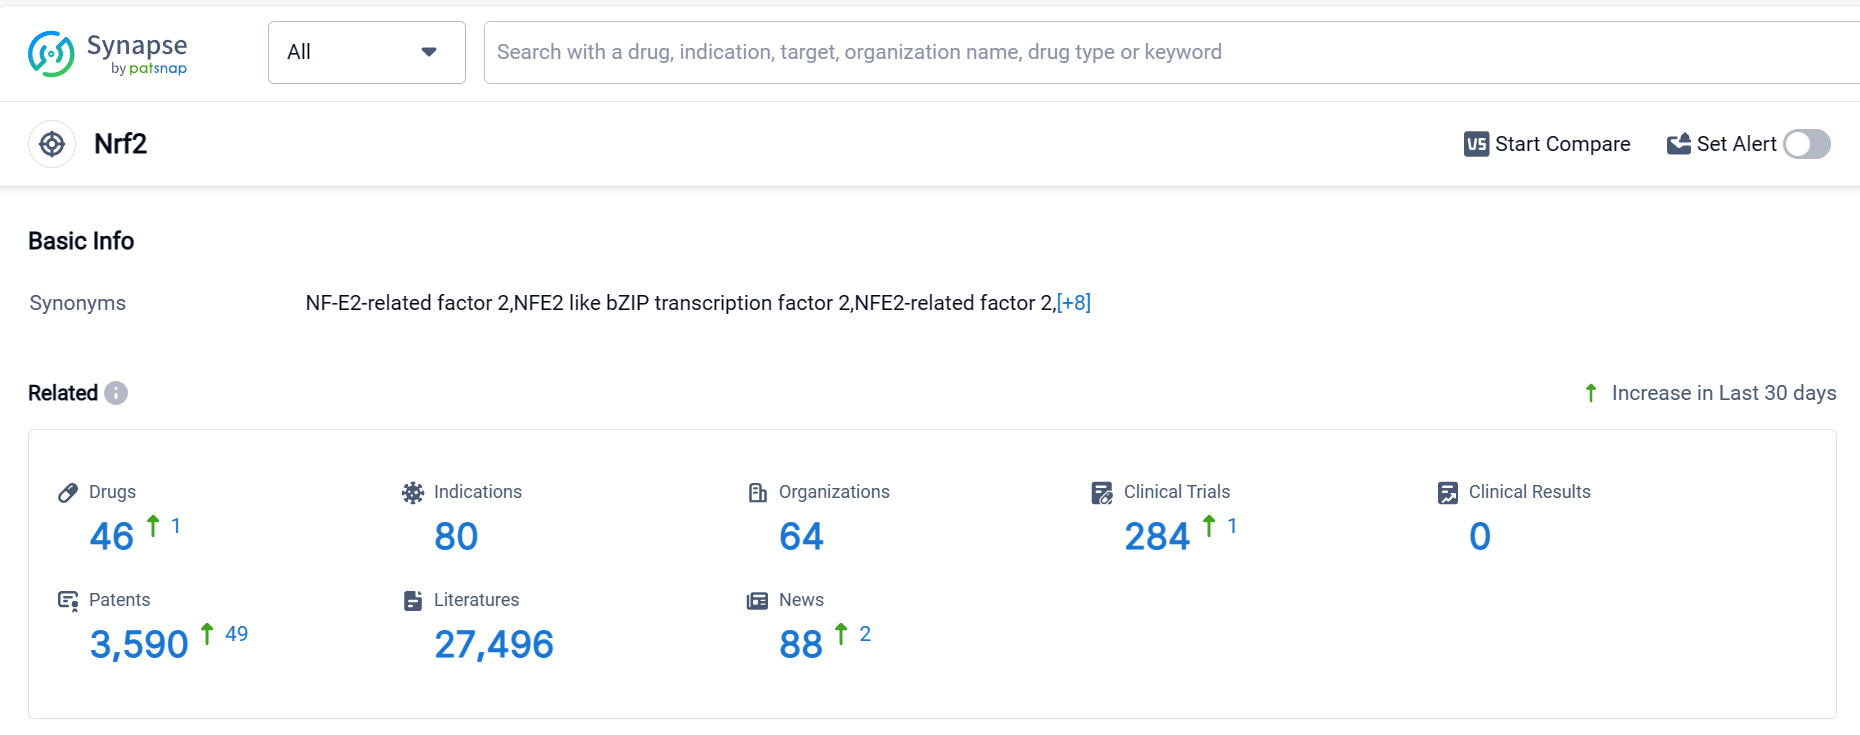Click the Organizations building icon
The height and width of the screenshot is (735, 1860).
pos(758,492)
